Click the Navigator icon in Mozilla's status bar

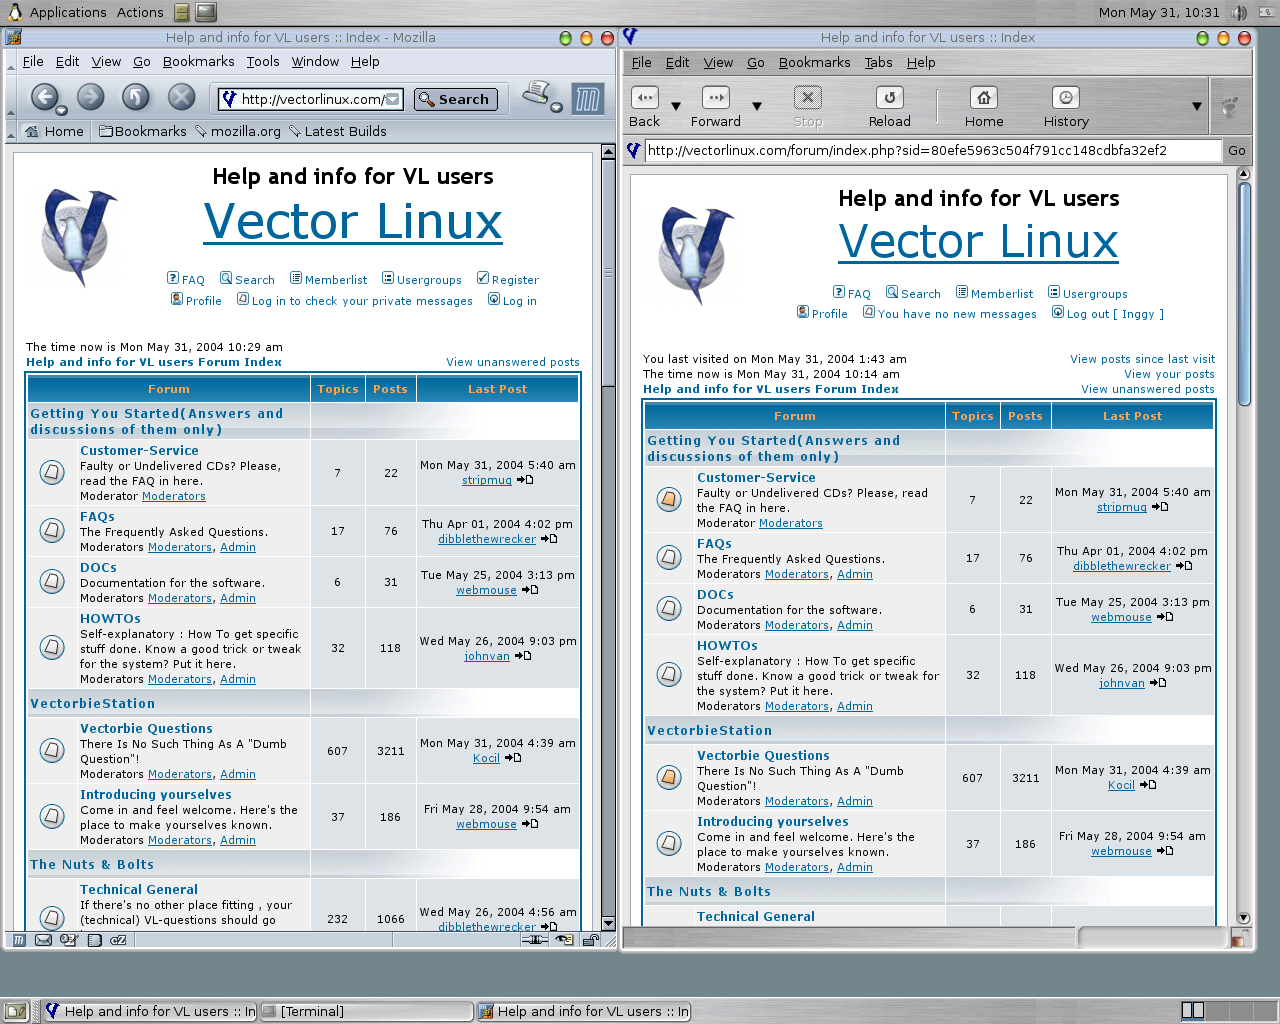19,940
